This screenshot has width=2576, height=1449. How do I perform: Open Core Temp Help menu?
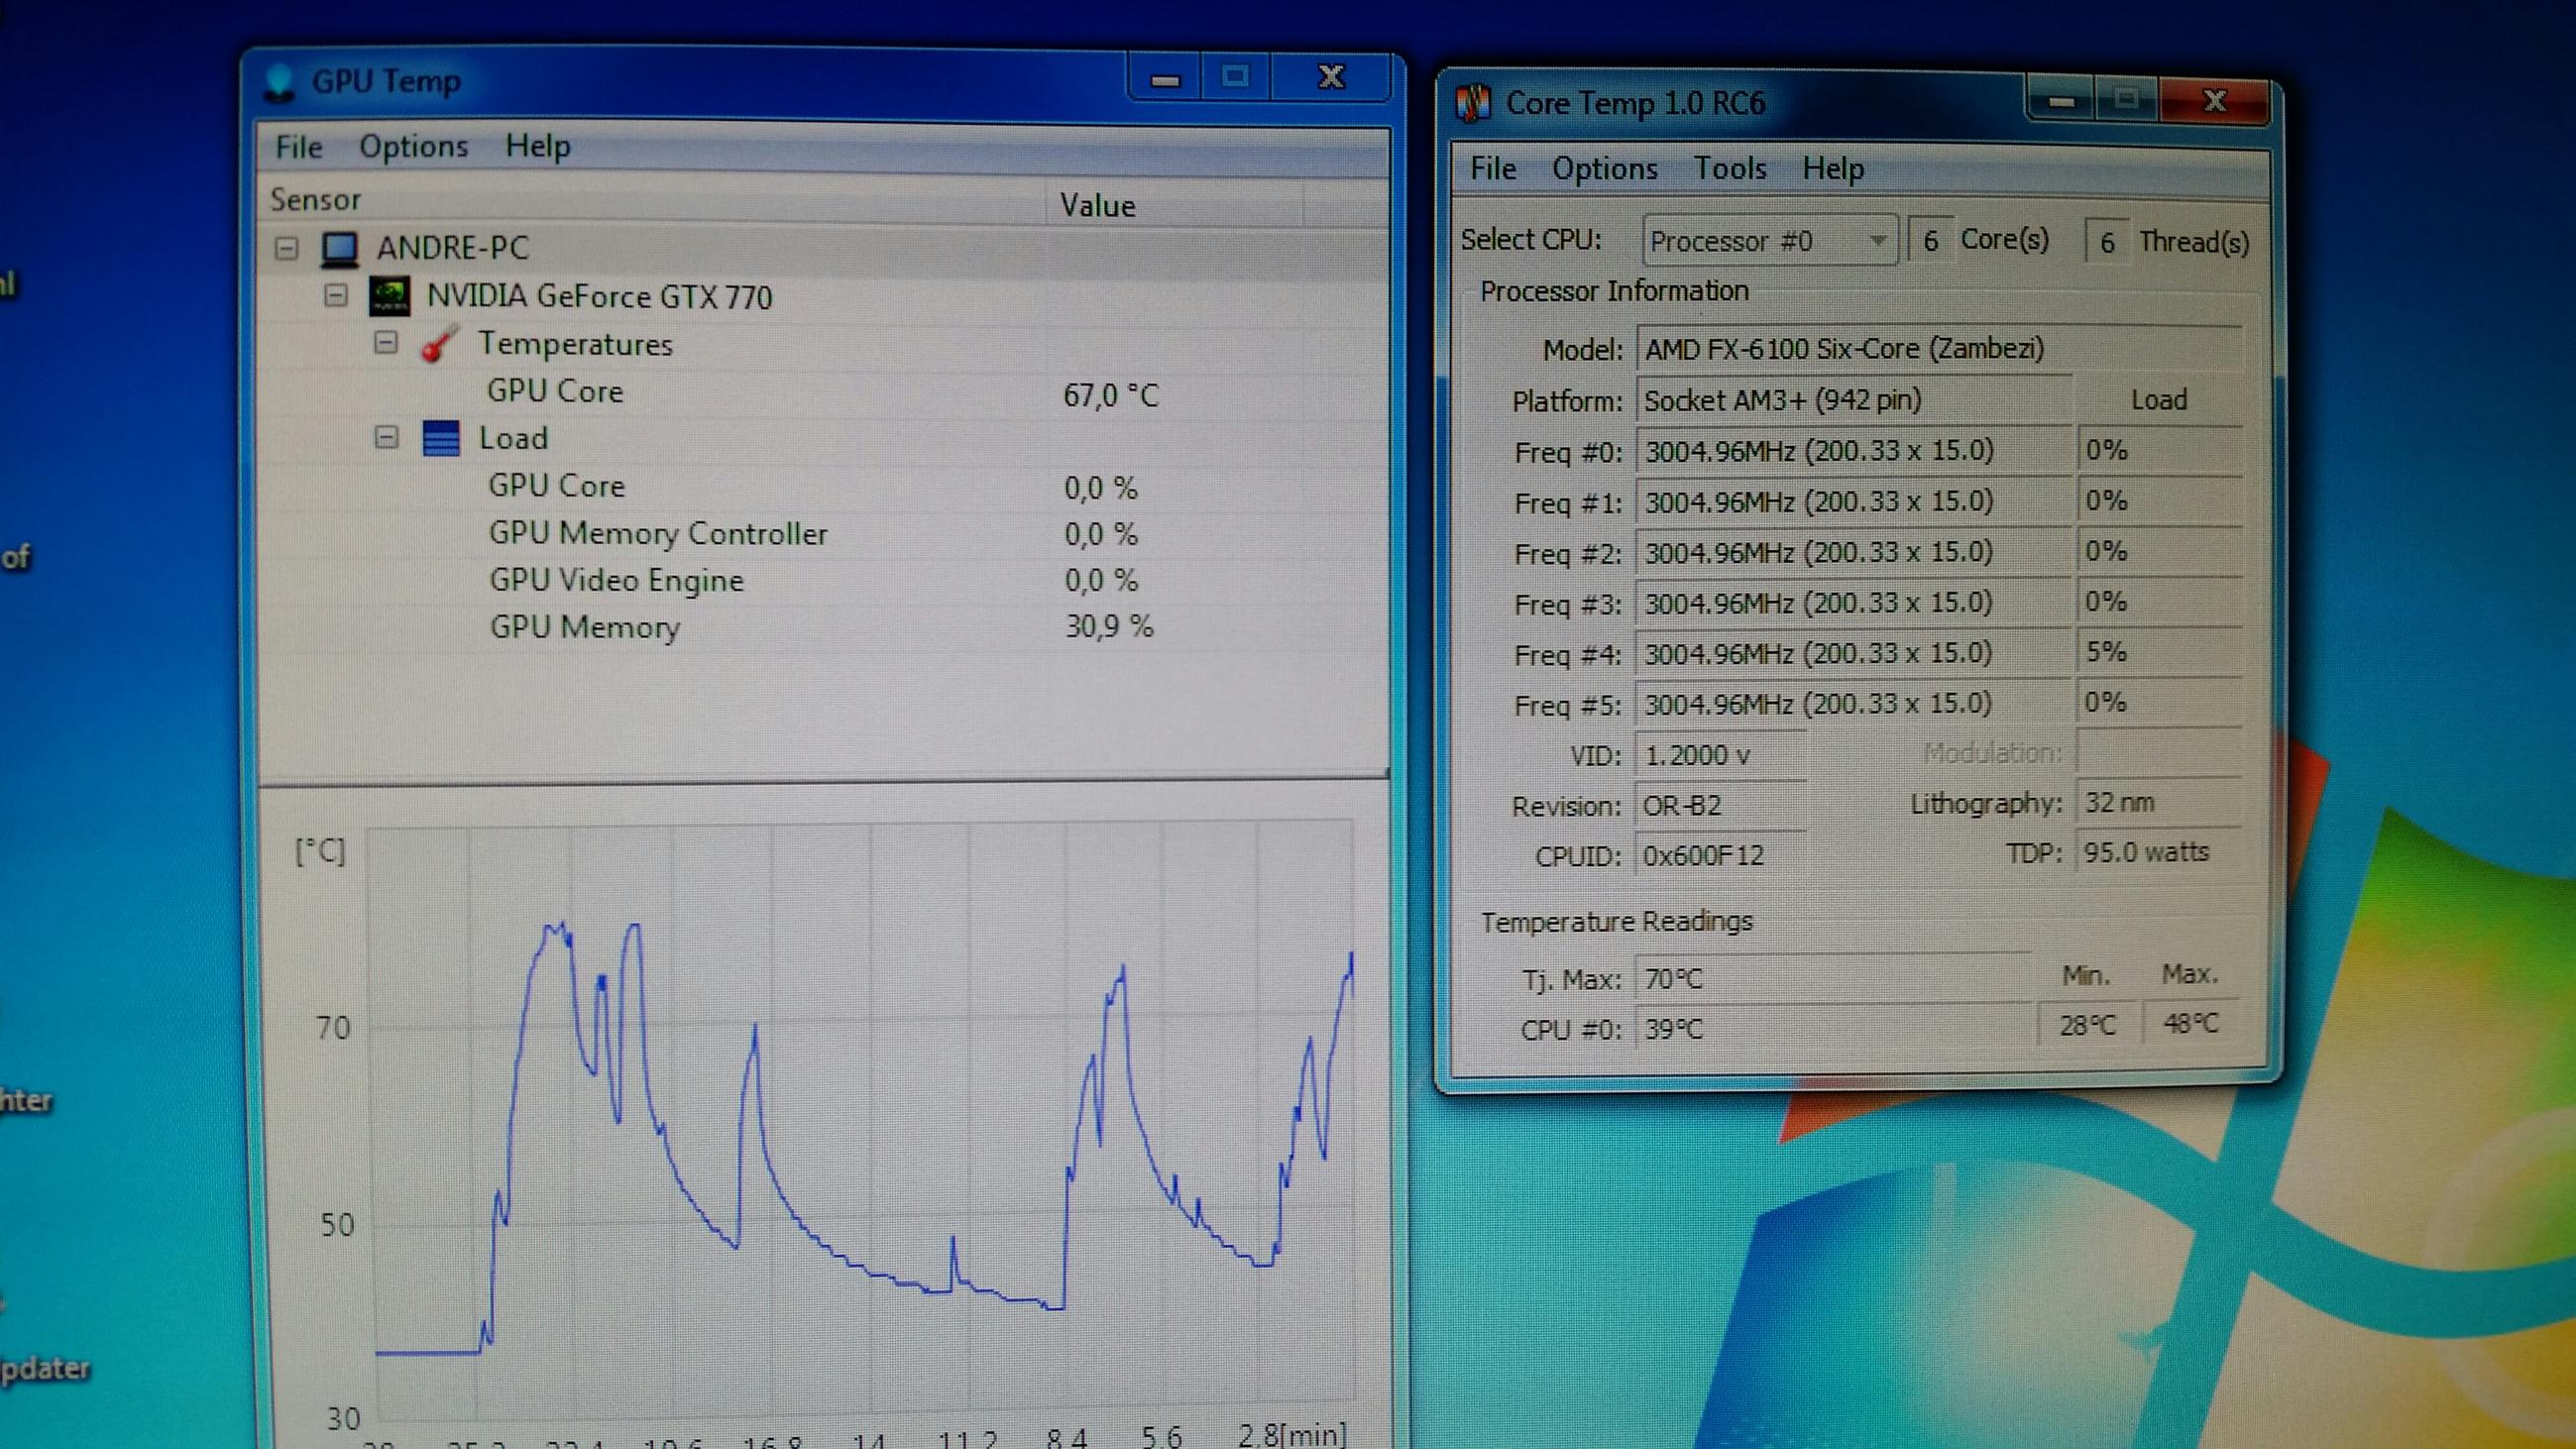tap(1832, 168)
